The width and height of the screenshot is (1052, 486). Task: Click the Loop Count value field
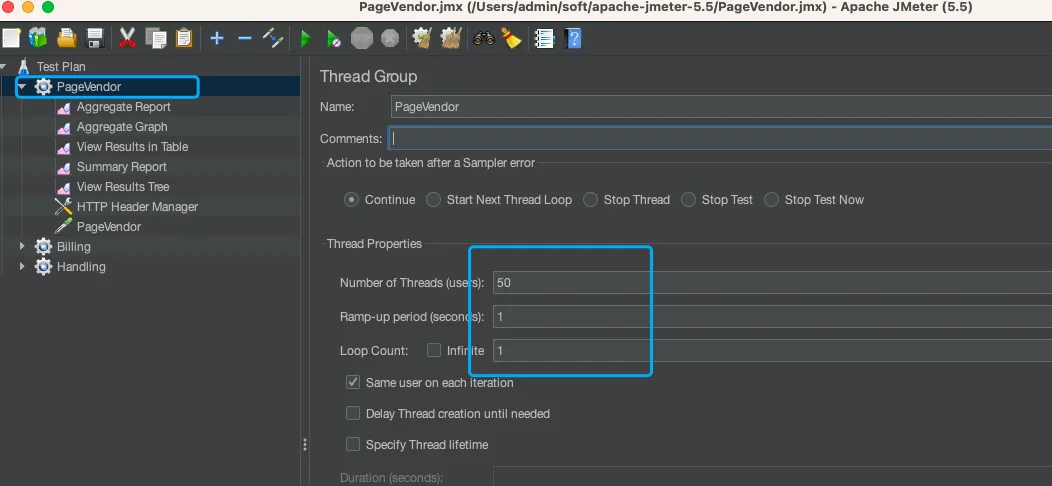click(772, 350)
